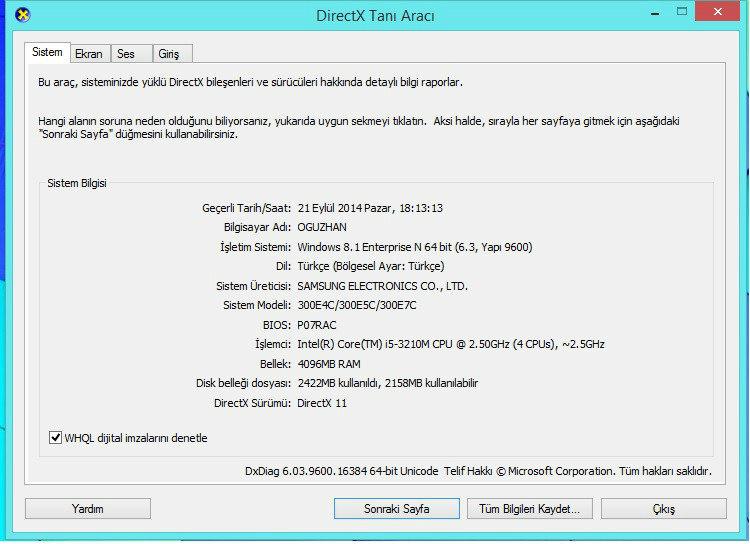This screenshot has width=750, height=544.
Task: Click memory value 4096MB RAM
Action: tap(329, 364)
